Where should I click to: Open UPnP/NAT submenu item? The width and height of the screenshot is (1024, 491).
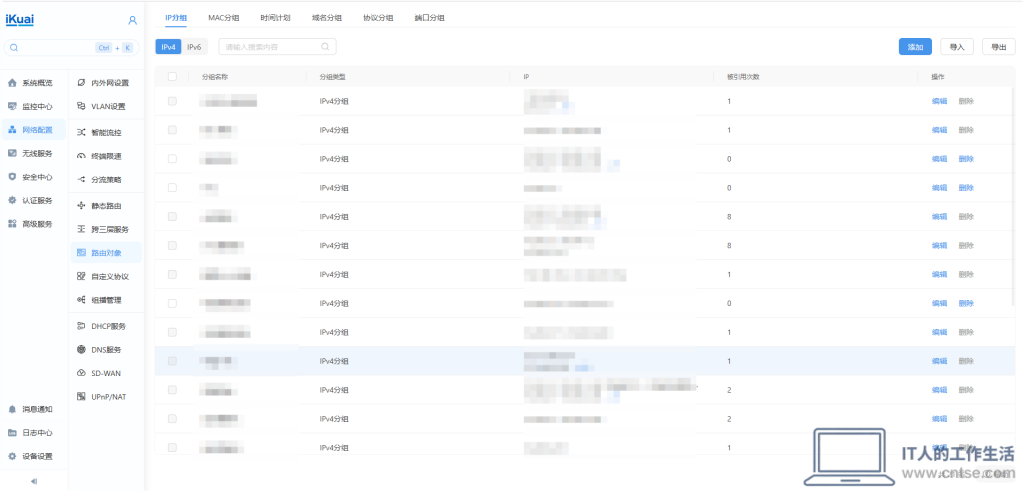click(x=106, y=396)
